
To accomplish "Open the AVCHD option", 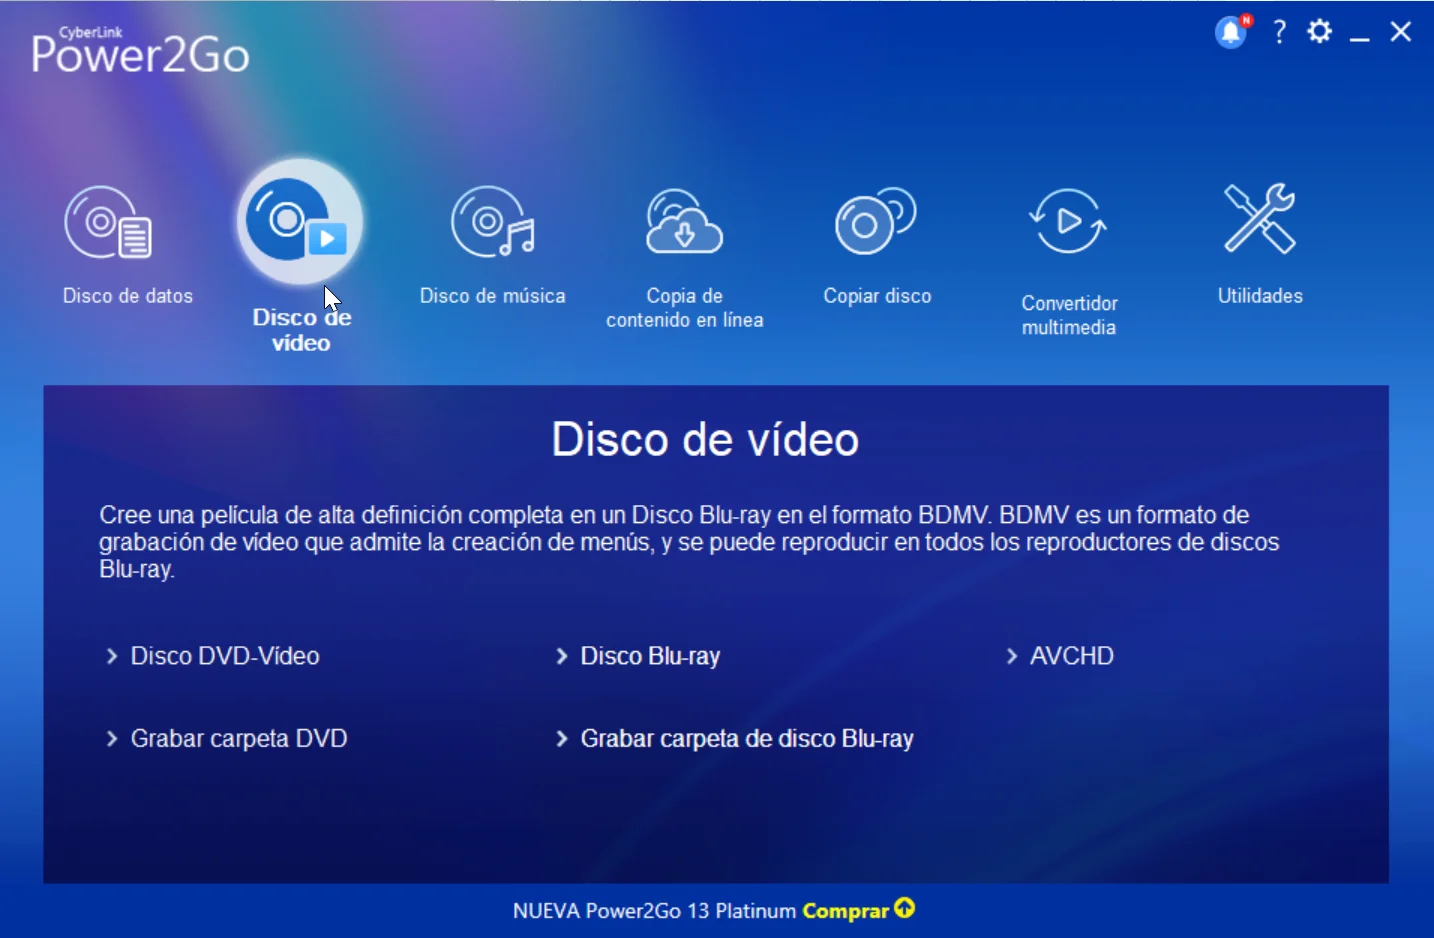I will point(1071,656).
